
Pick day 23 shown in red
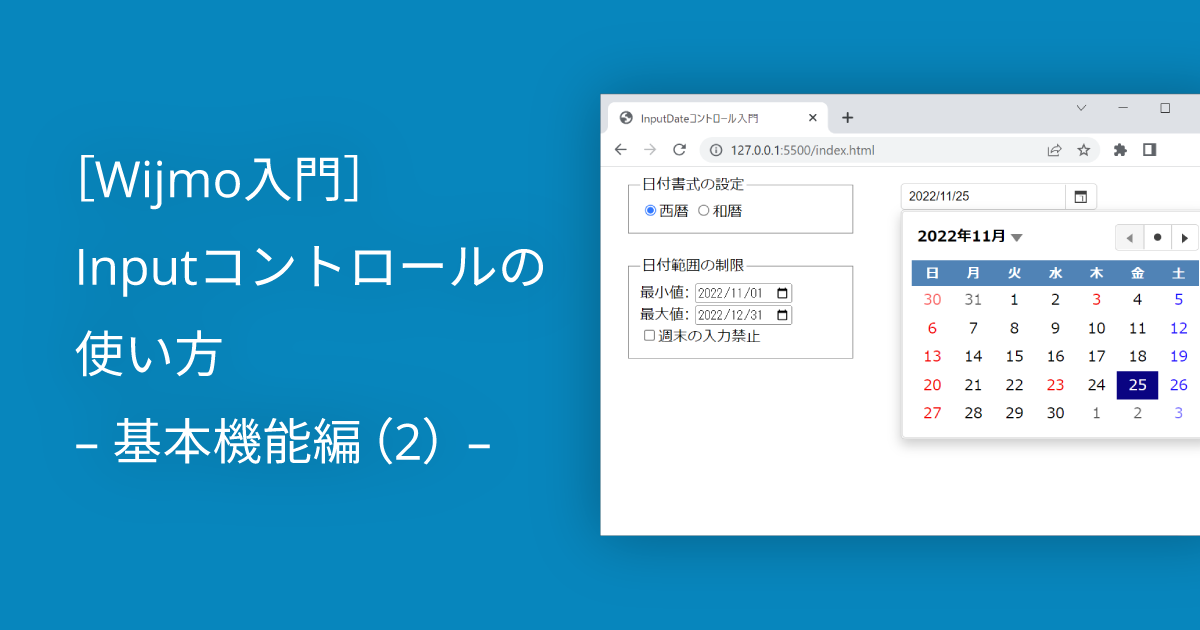[1056, 385]
